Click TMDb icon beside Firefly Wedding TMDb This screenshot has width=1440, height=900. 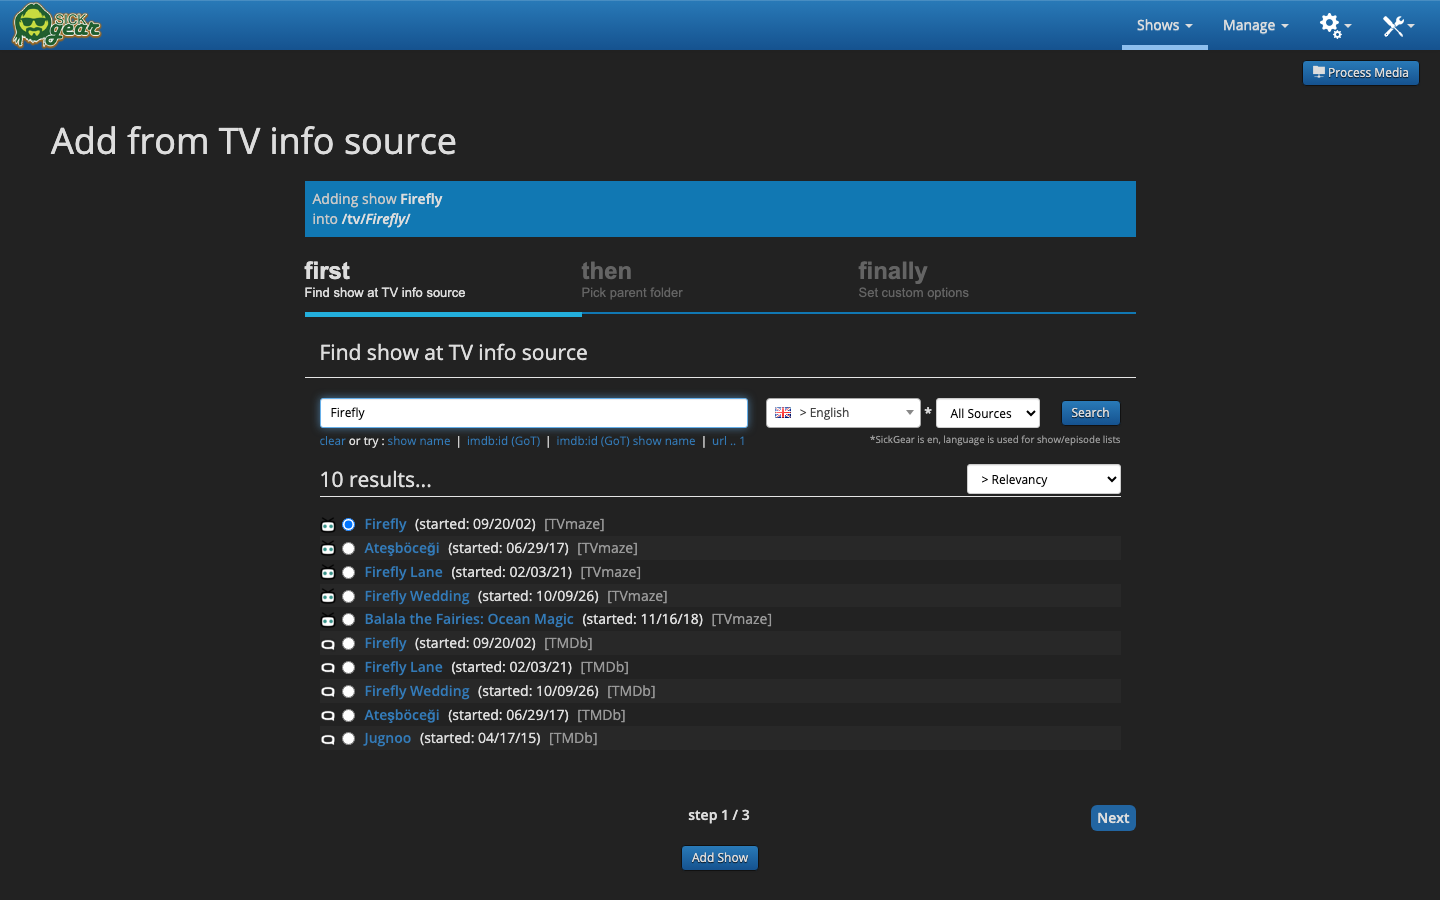(x=327, y=692)
